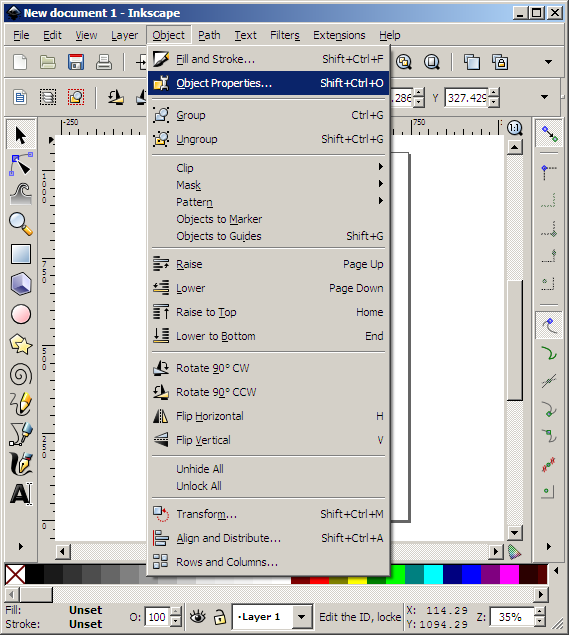Click the Print icon
569x635 pixels.
tap(104, 62)
